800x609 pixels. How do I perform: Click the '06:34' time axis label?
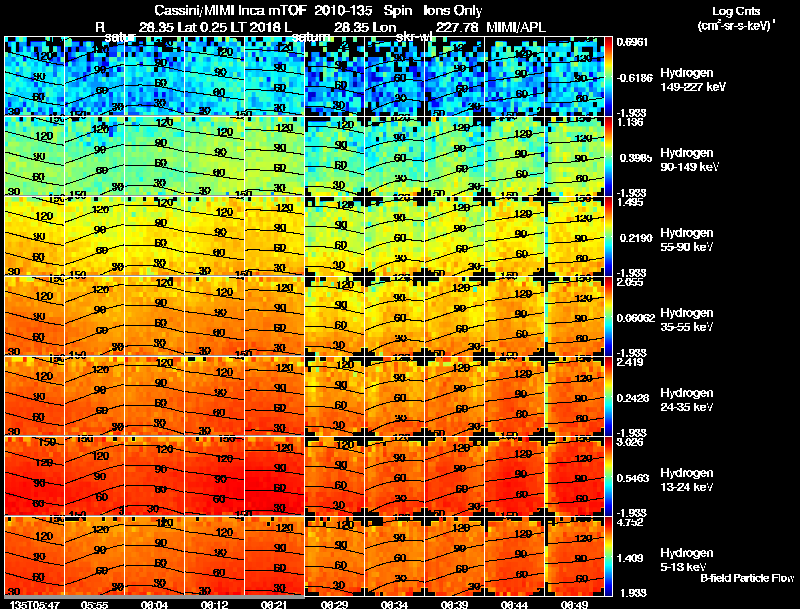(x=394, y=604)
